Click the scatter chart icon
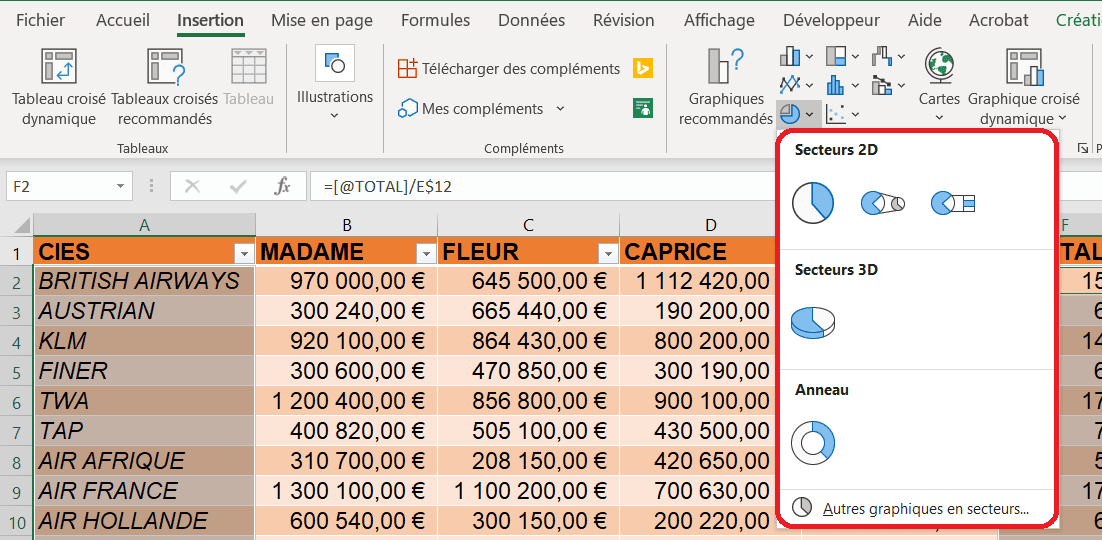Image resolution: width=1102 pixels, height=540 pixels. click(x=836, y=113)
